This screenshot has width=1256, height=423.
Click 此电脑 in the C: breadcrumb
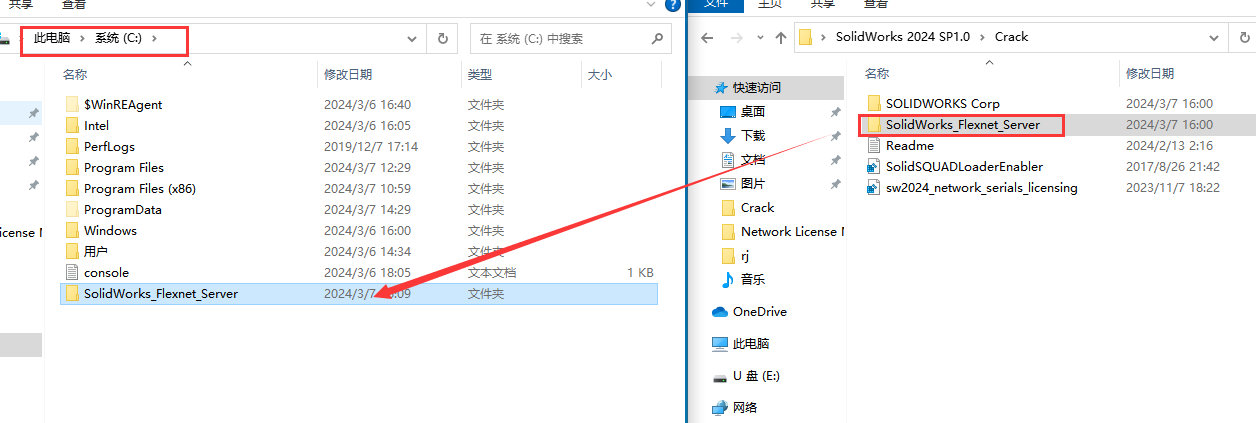pyautogui.click(x=53, y=38)
